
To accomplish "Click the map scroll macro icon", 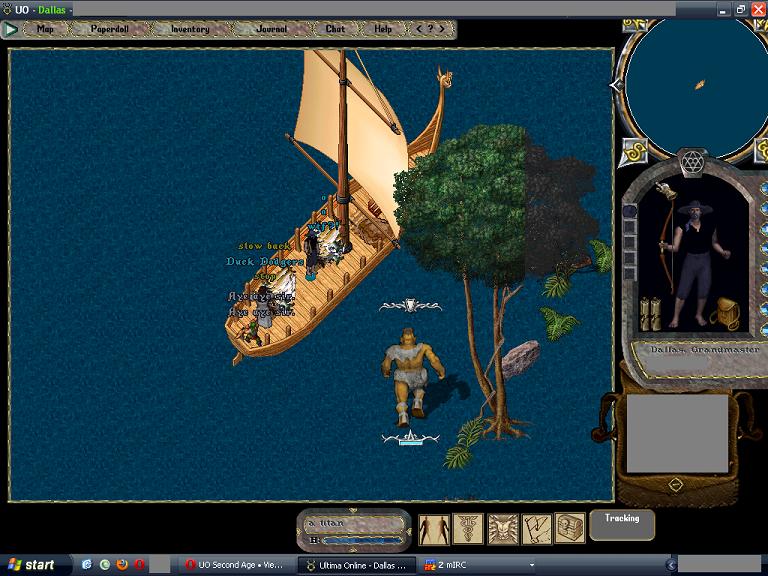I will [537, 529].
